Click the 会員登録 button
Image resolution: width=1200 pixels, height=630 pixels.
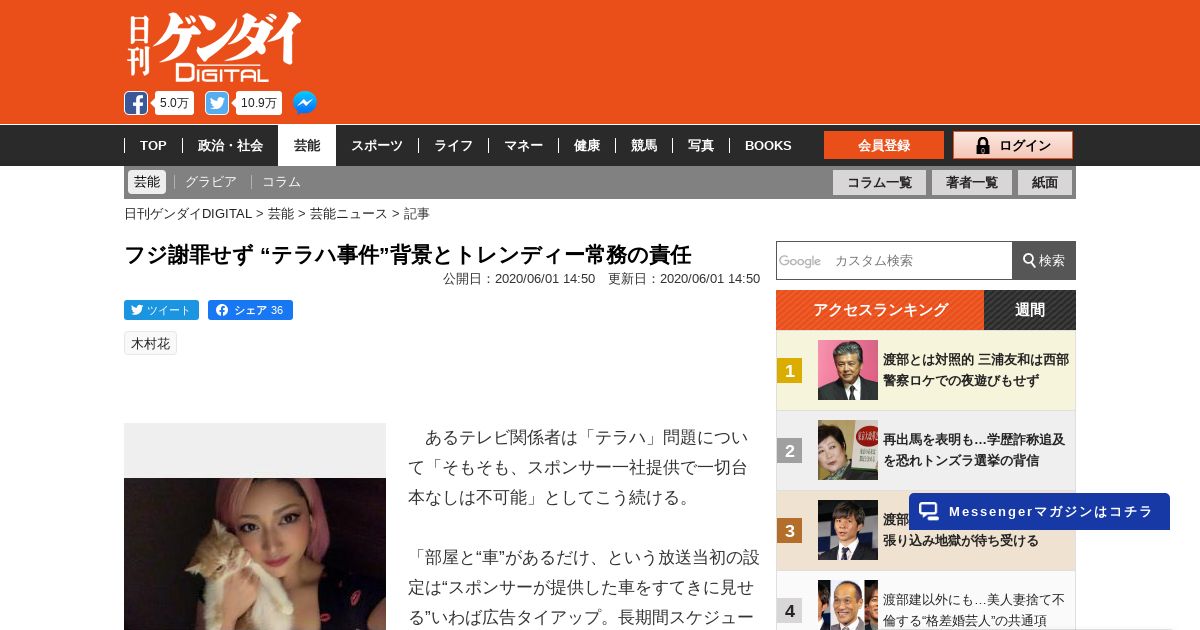(x=884, y=145)
